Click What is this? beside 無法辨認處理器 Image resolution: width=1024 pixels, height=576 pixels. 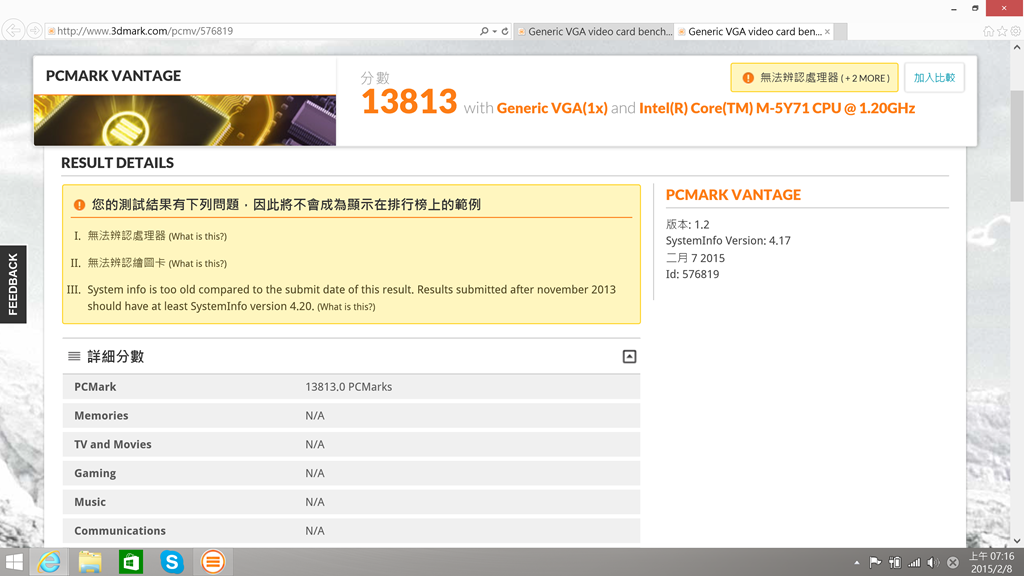click(x=198, y=236)
